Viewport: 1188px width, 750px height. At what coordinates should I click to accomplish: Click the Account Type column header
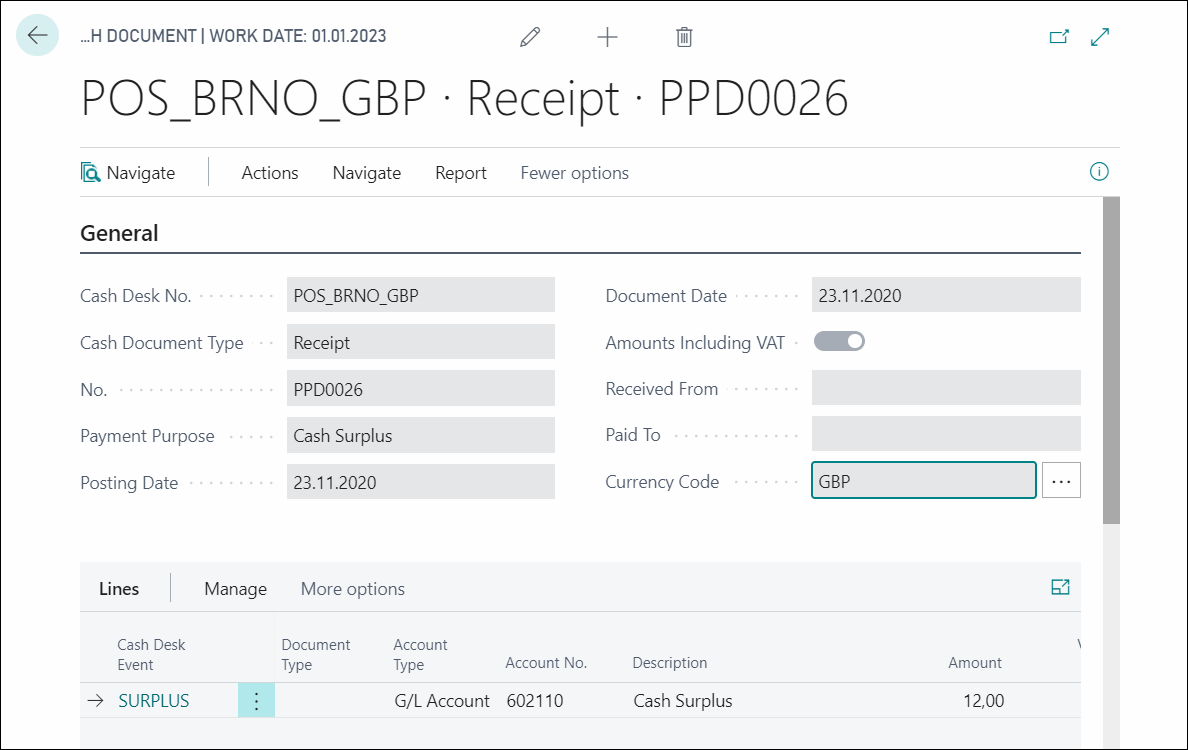click(x=420, y=655)
